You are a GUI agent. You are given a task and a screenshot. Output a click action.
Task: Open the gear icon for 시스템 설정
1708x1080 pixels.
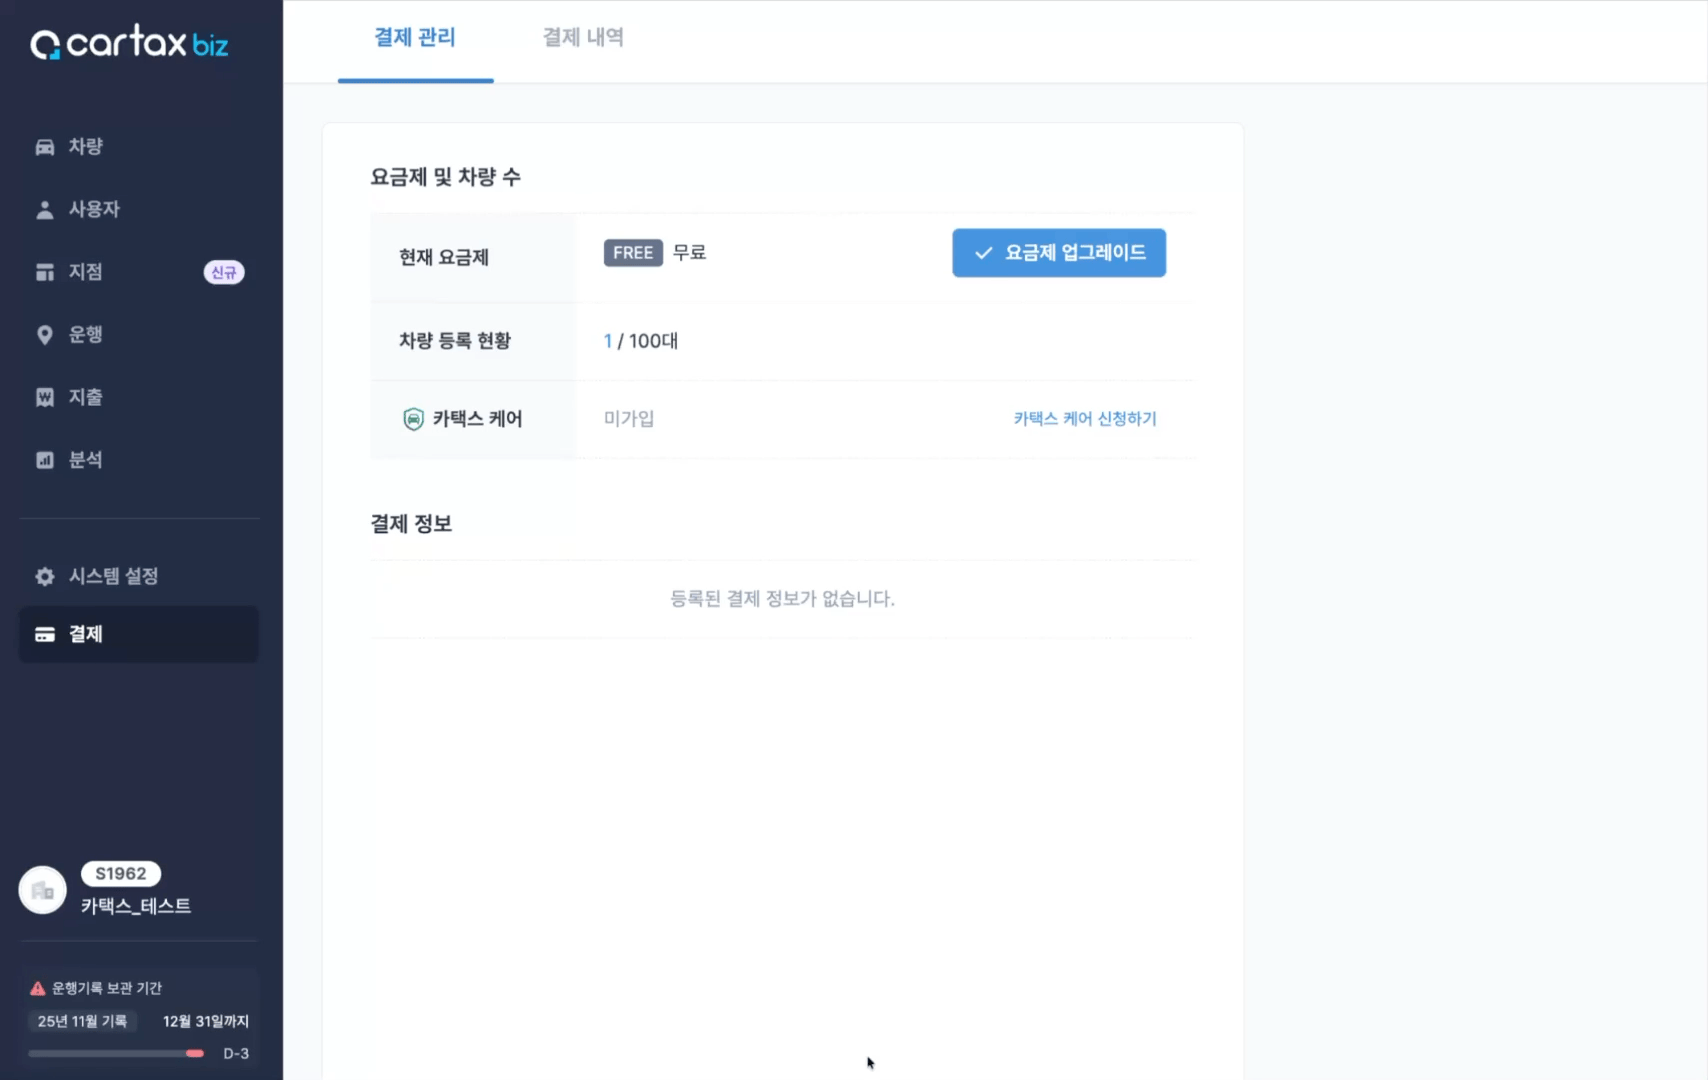[45, 576]
